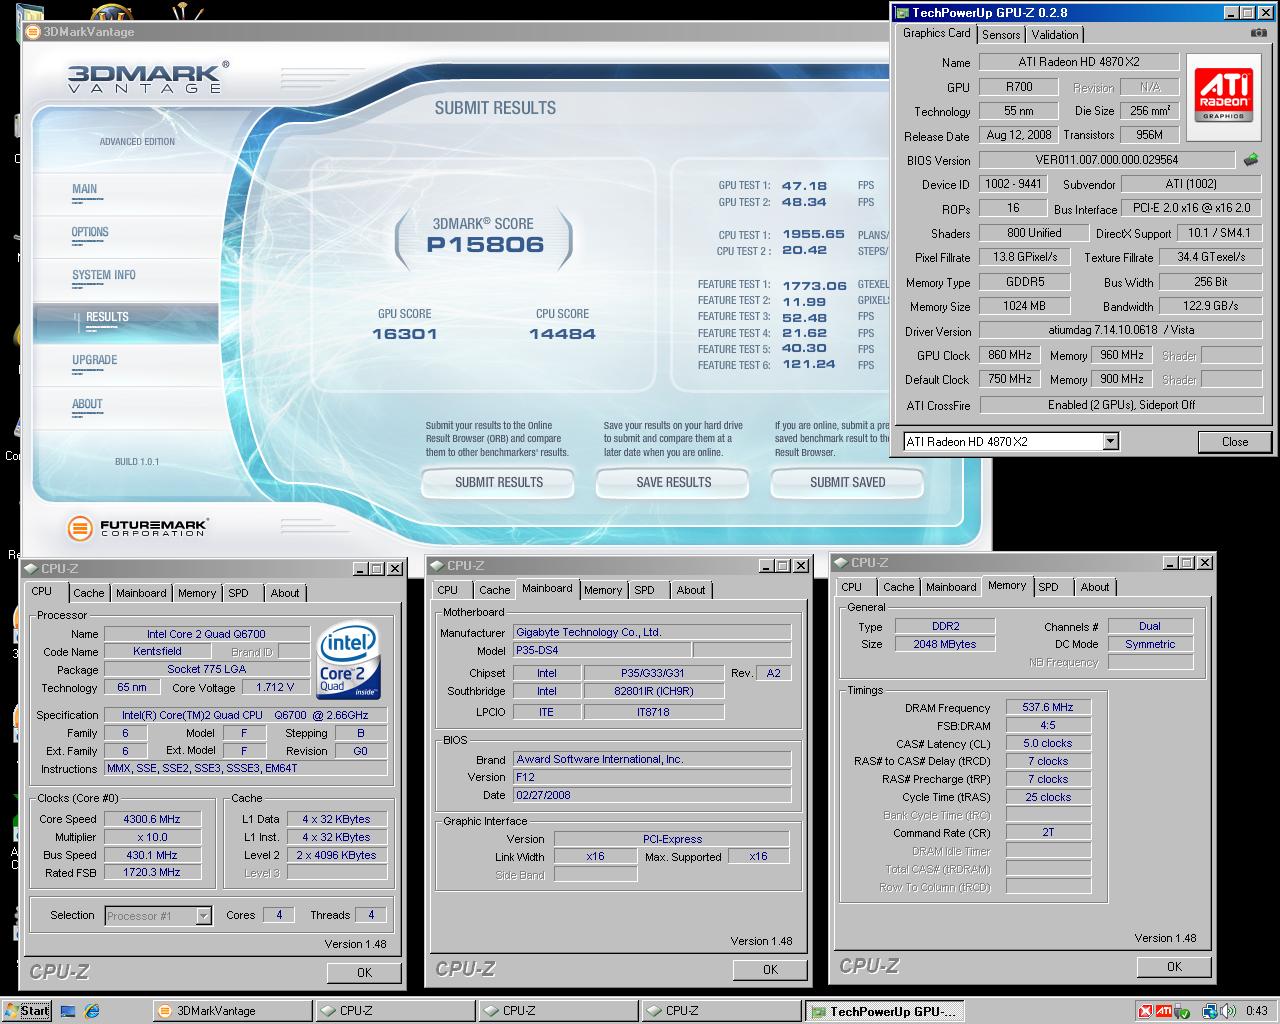The width and height of the screenshot is (1280, 1024).
Task: Click the motherboard model value P35-DS4
Action: coord(601,650)
